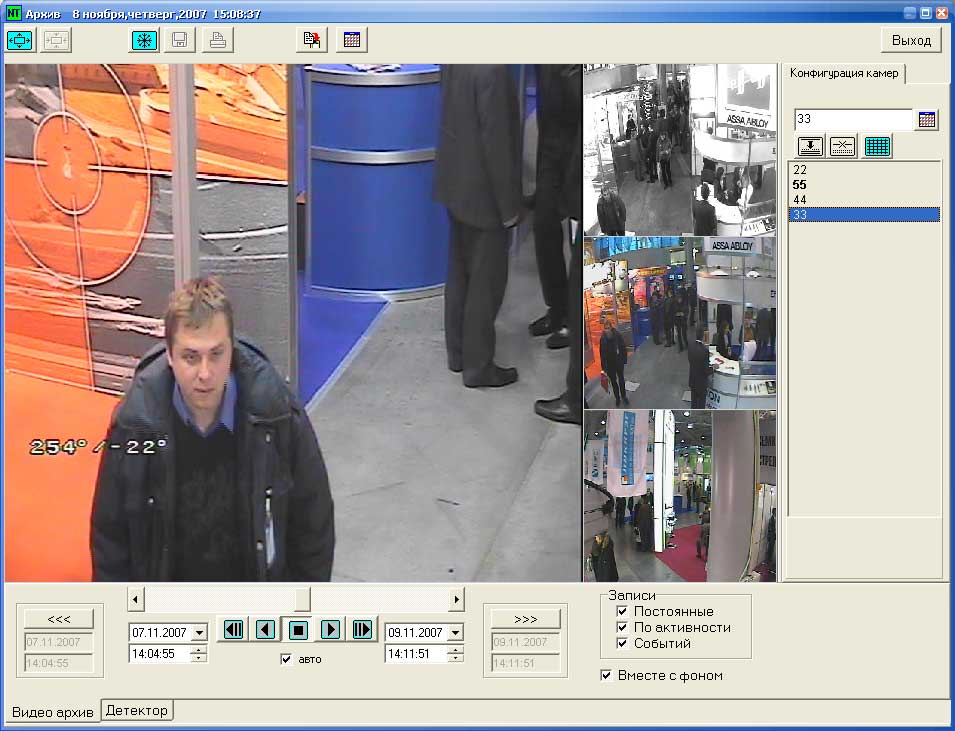Open the 07.11.2007 start date dropdown
This screenshot has width=955, height=731.
coord(198,633)
